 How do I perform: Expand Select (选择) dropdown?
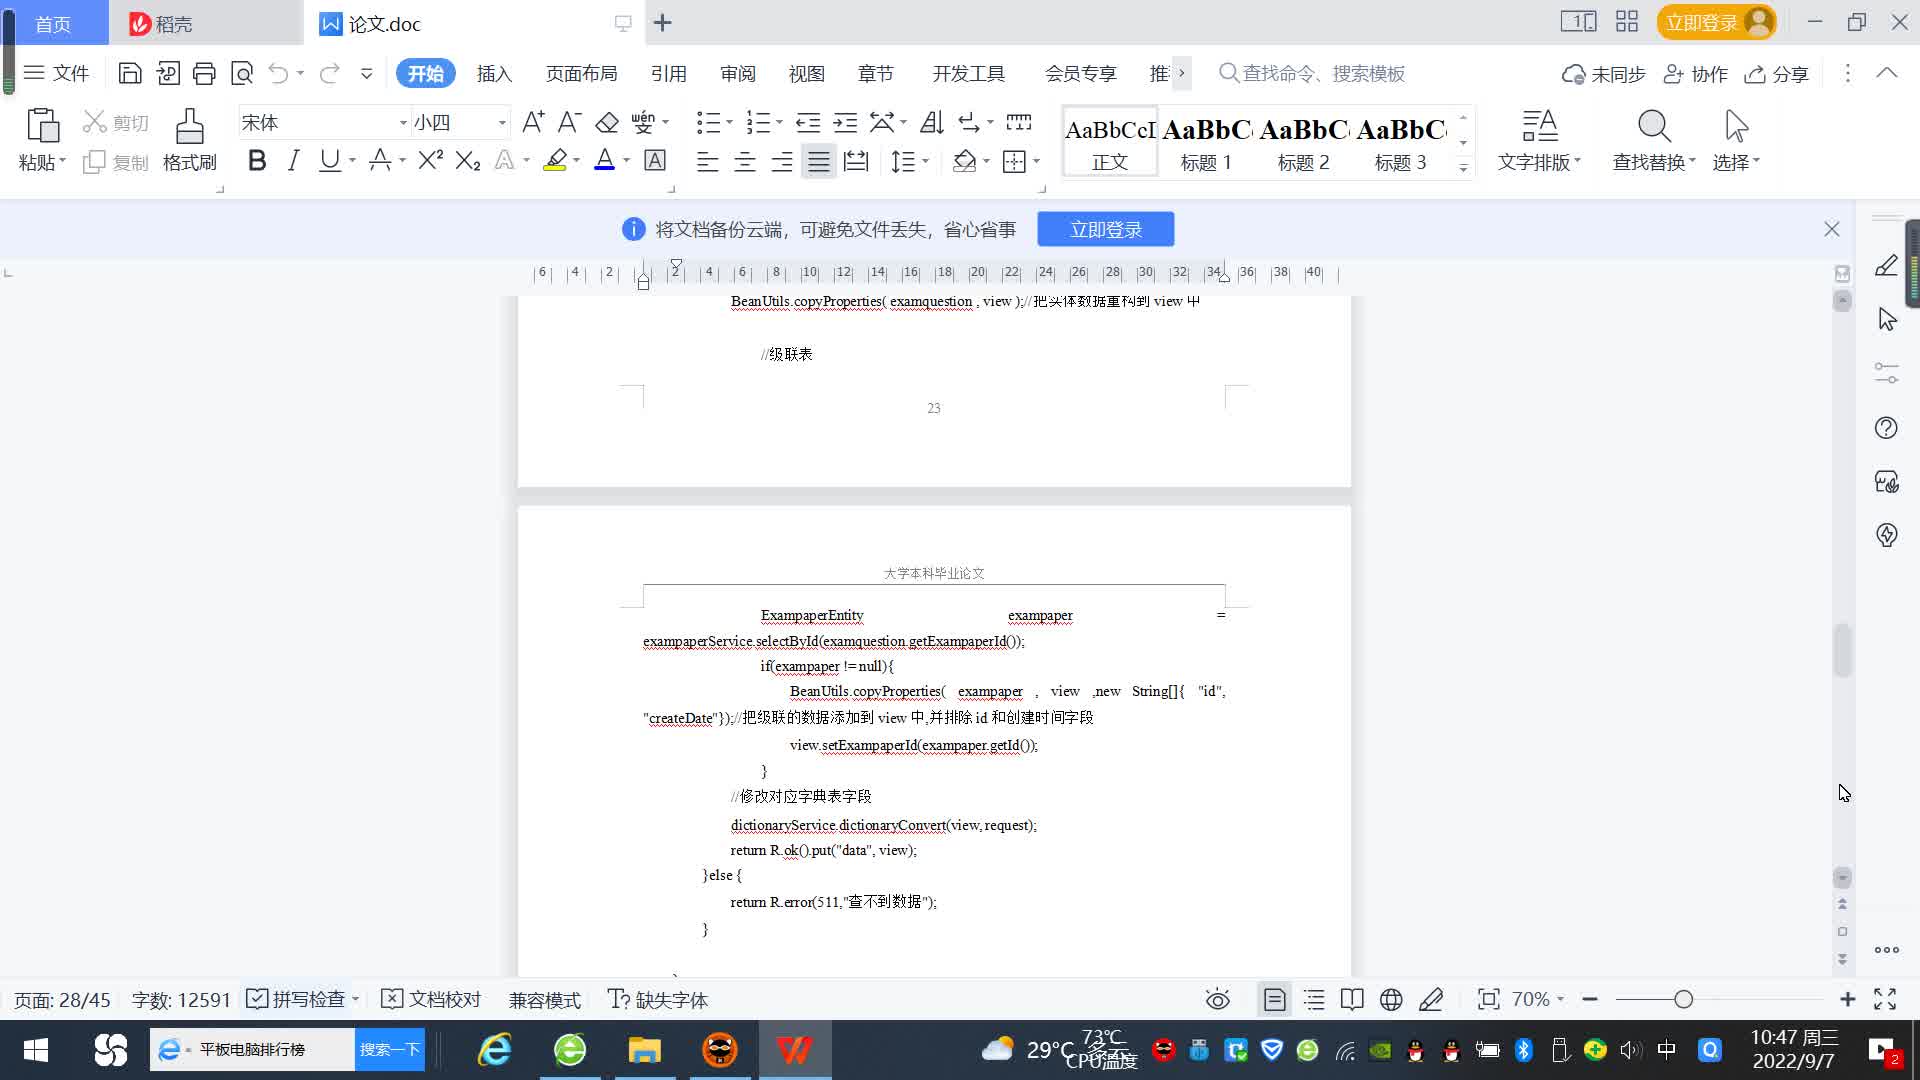[x=1737, y=162]
